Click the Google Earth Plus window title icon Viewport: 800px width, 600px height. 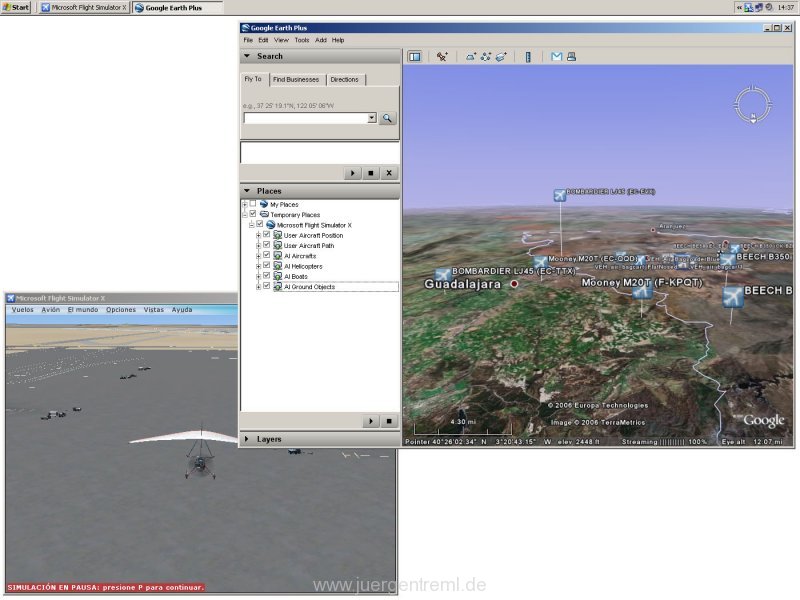[246, 28]
